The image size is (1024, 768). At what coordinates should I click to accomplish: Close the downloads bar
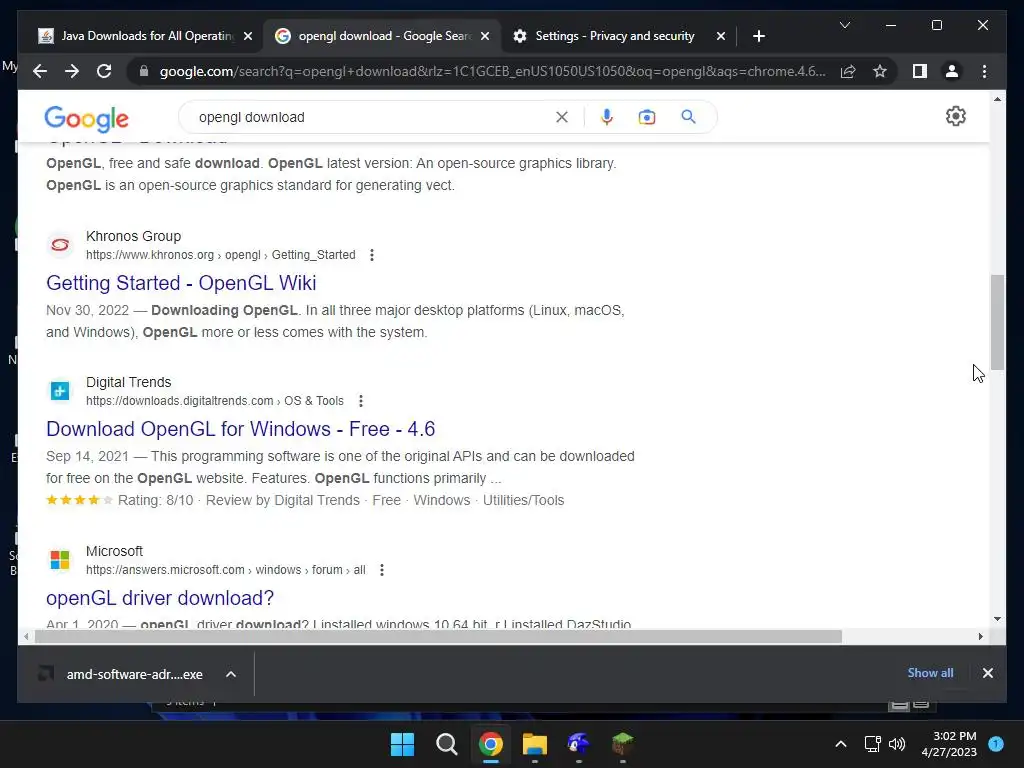(987, 673)
